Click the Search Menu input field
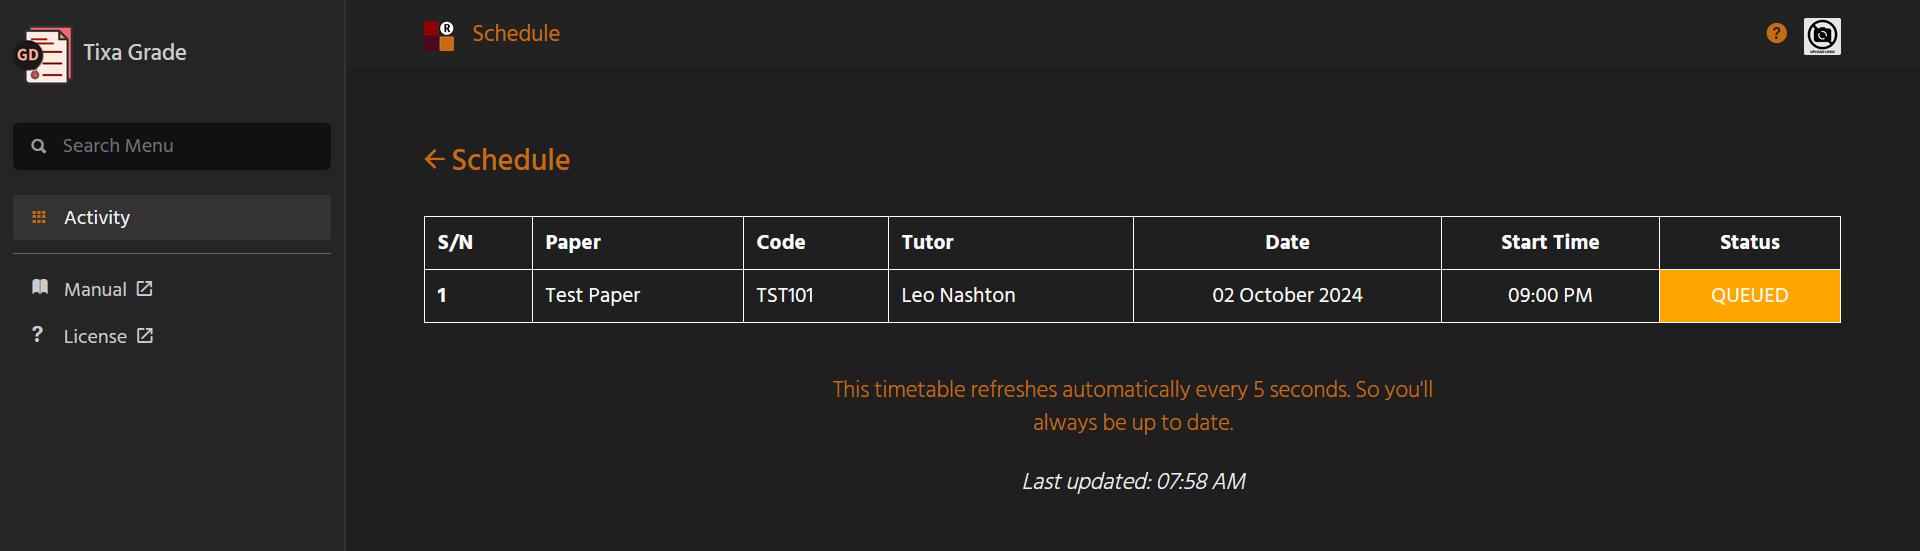 point(172,146)
